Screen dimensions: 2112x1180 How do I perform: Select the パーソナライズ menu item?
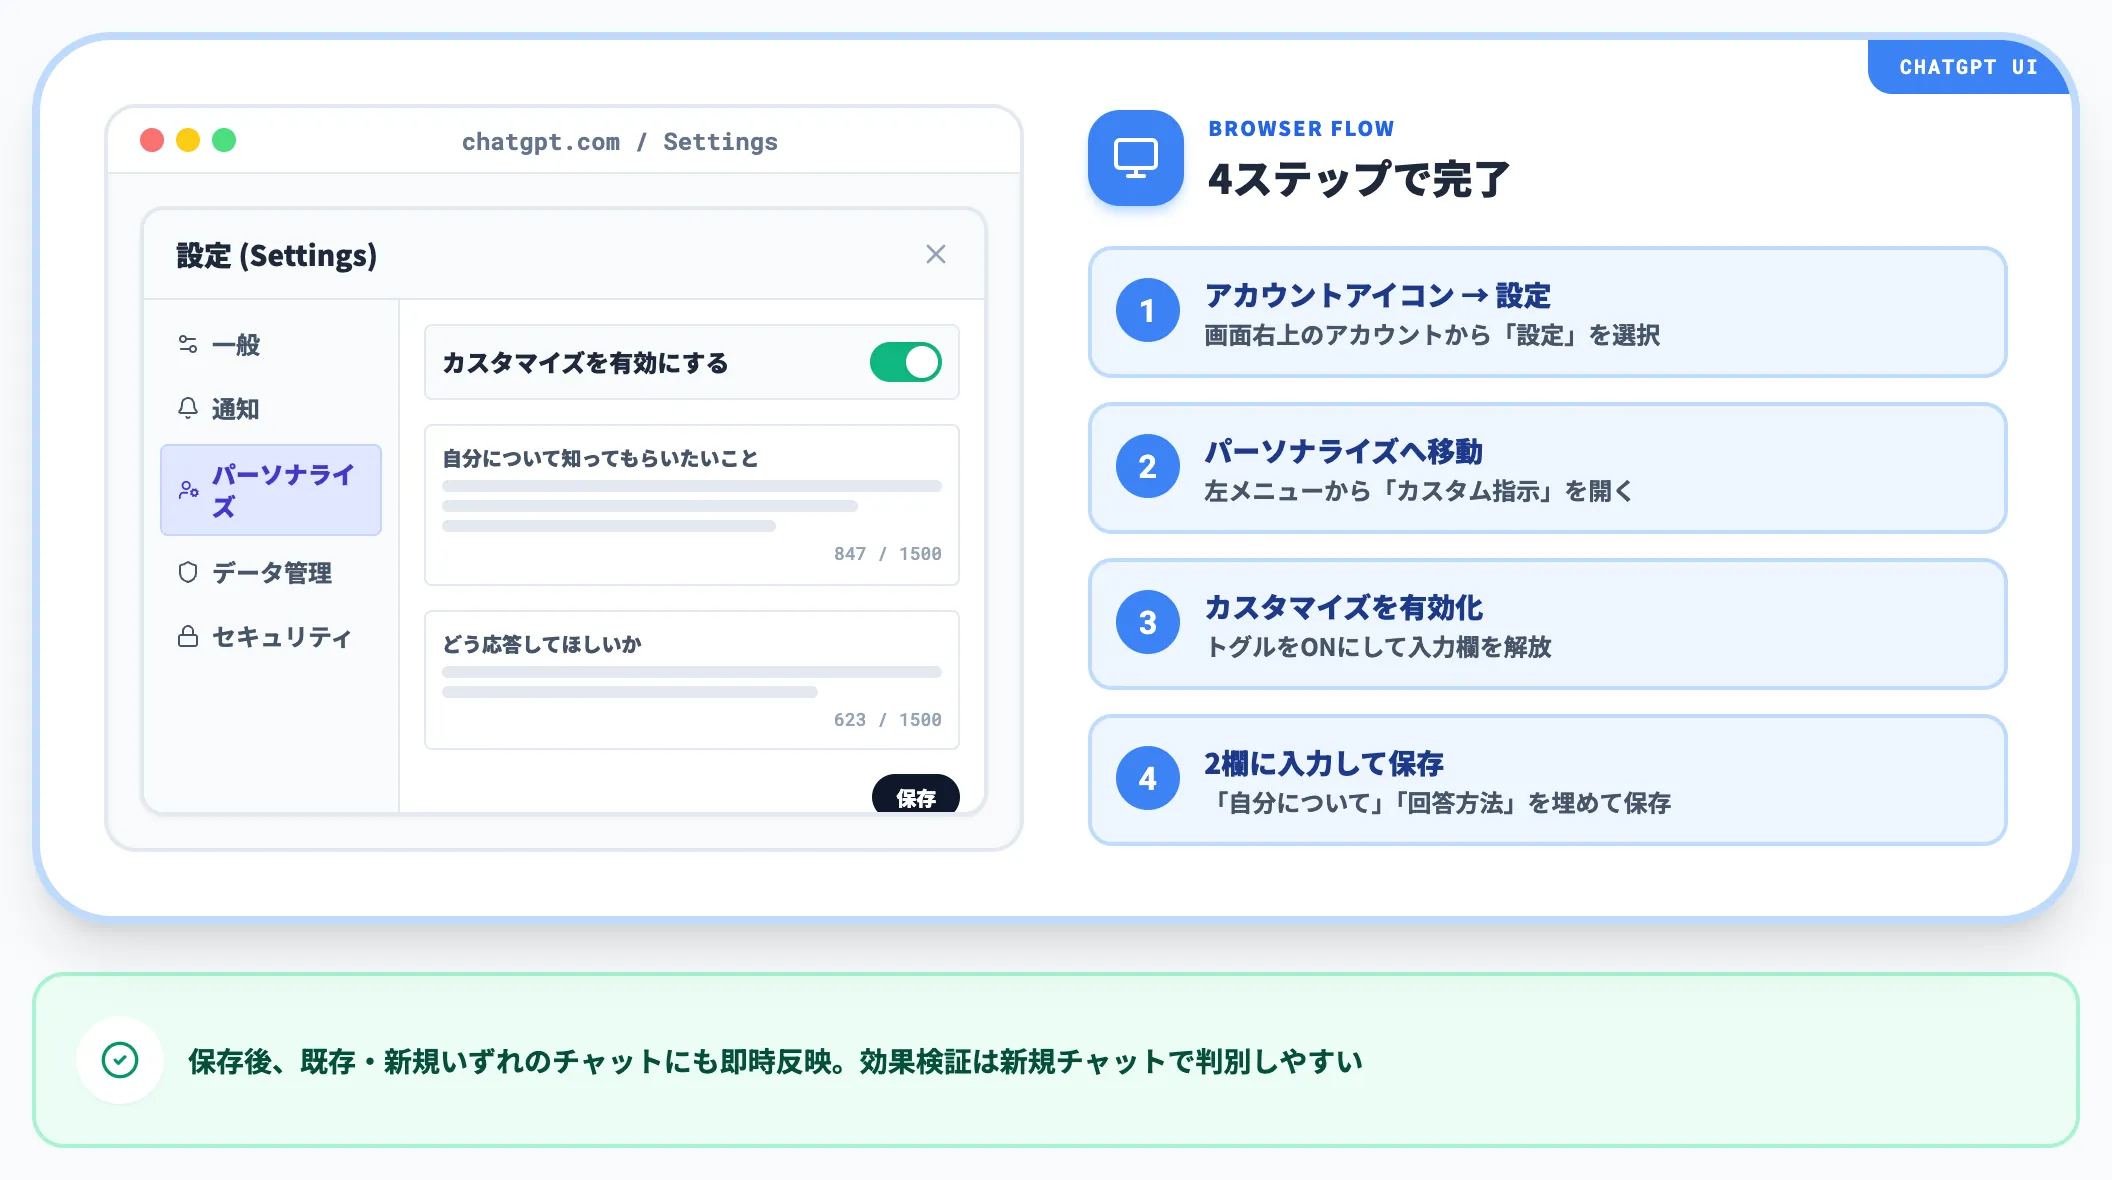[271, 490]
